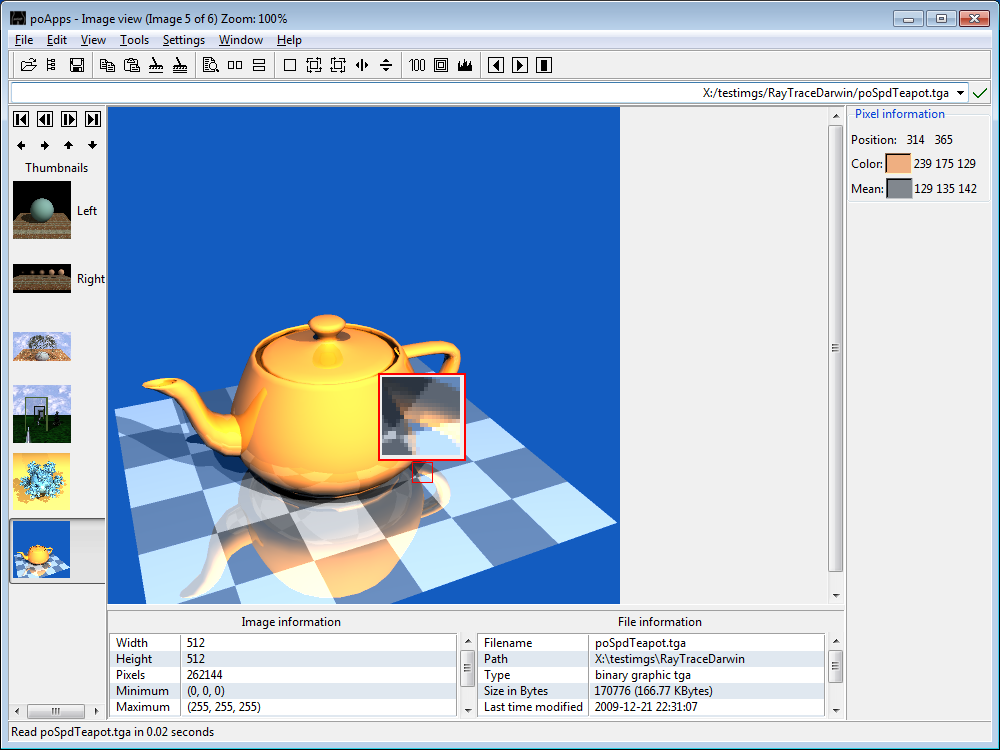Click the thumbnail list horizontal scrollbar handle

click(x=56, y=710)
